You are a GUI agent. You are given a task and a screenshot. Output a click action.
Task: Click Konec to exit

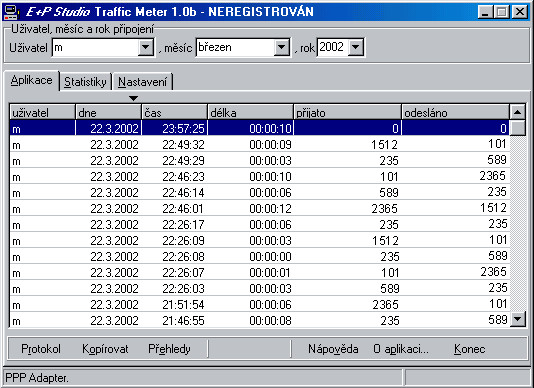(470, 349)
